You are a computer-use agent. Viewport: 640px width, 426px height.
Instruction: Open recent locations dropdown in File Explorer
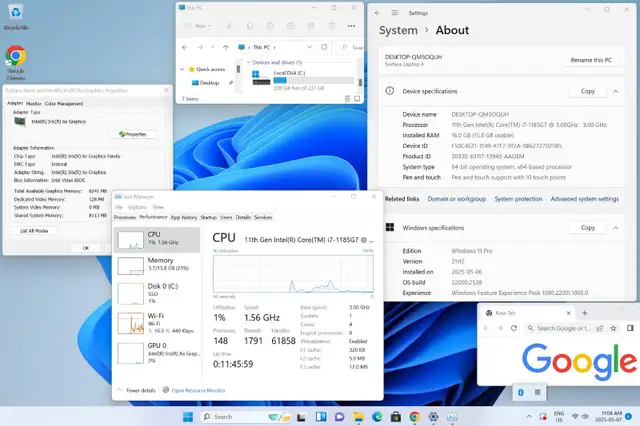(213, 47)
